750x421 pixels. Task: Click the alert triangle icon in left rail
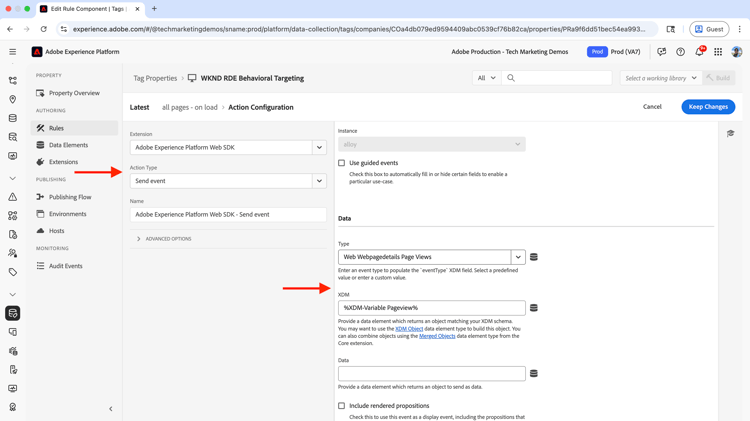[x=13, y=197]
